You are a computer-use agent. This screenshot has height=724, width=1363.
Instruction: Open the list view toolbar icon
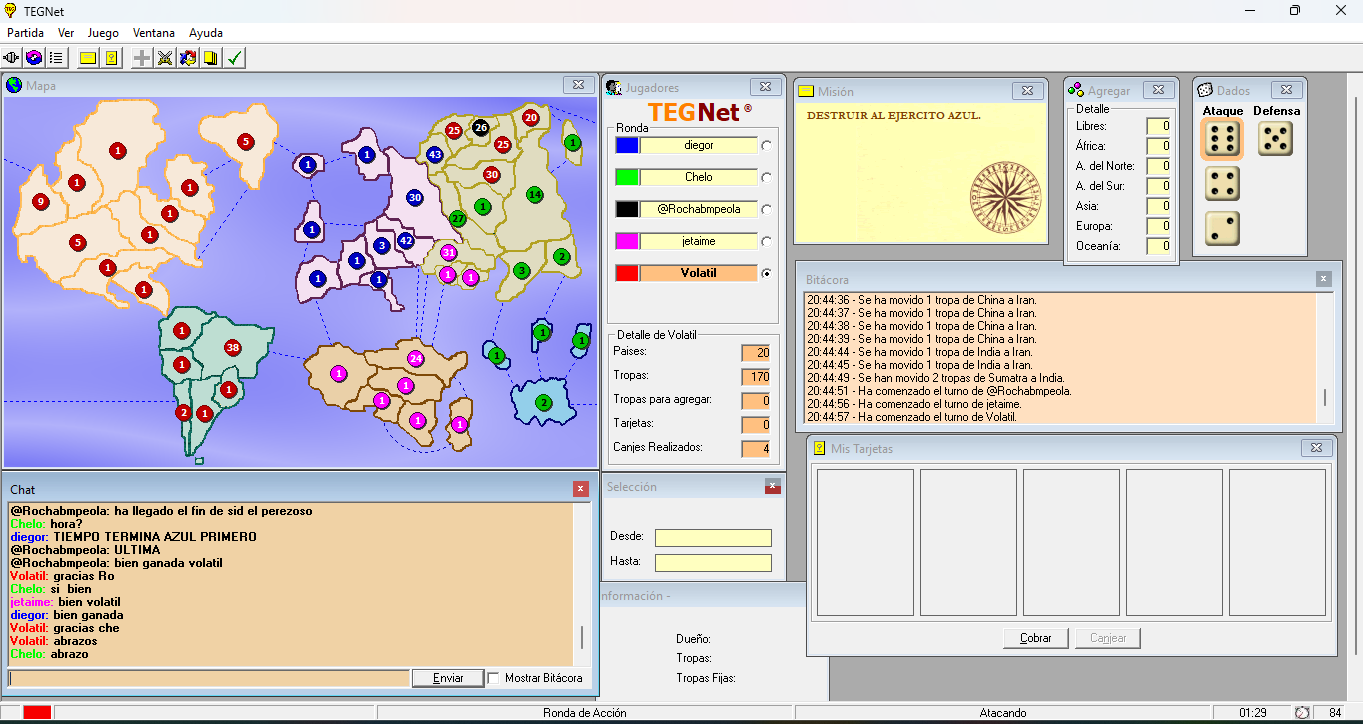click(56, 58)
